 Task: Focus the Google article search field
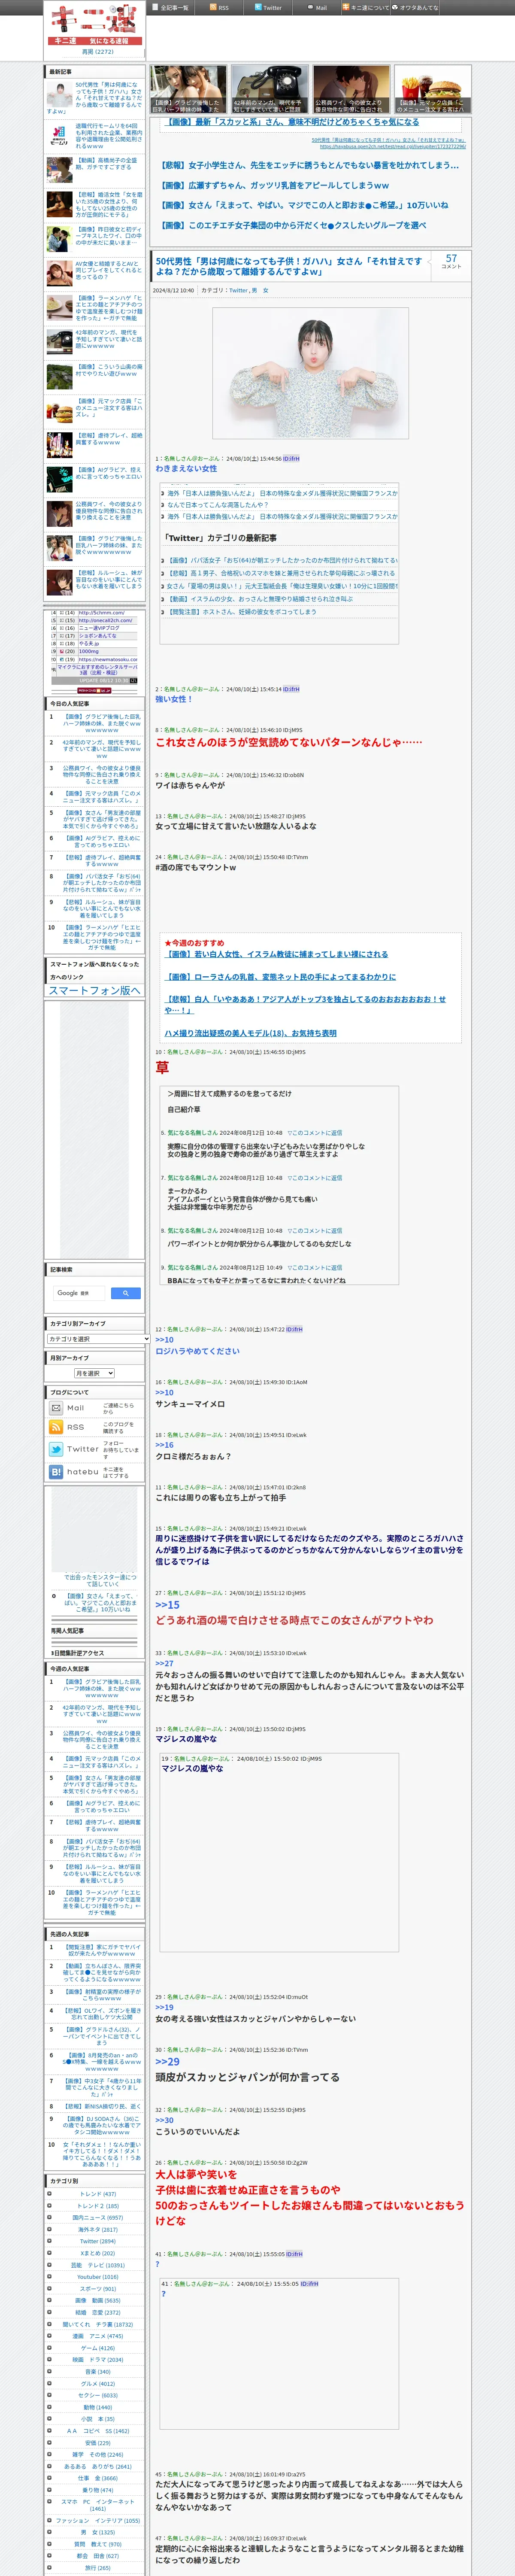(x=80, y=1293)
